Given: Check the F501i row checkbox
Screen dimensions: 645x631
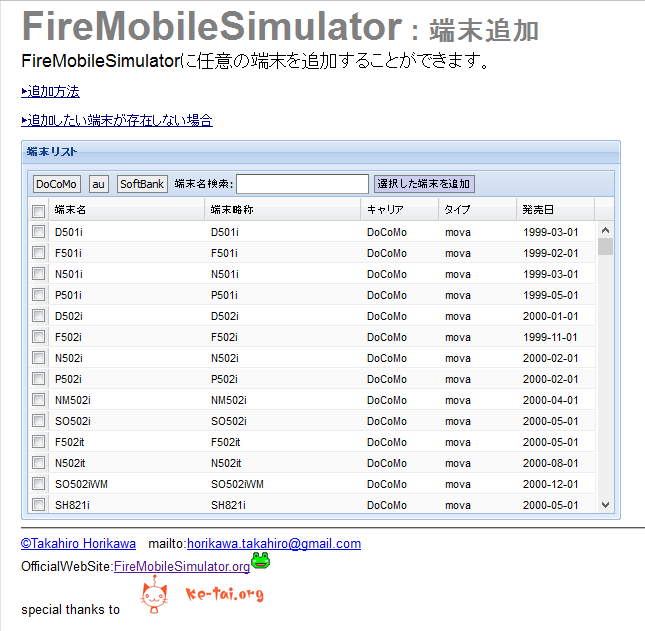Looking at the screenshot, I should pyautogui.click(x=39, y=253).
